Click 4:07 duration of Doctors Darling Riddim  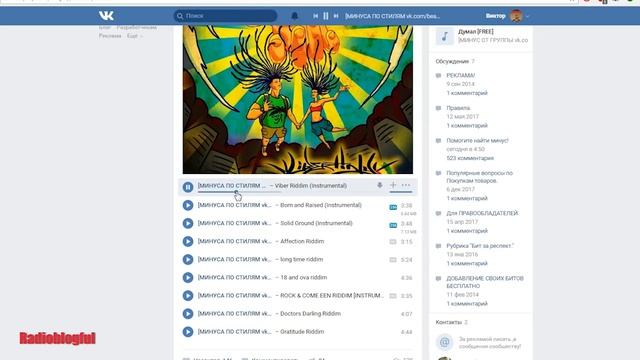click(x=407, y=314)
